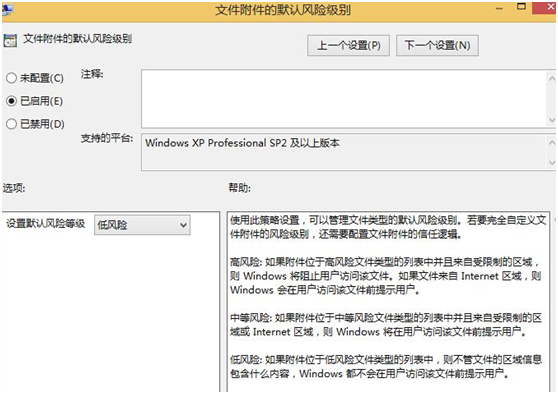The height and width of the screenshot is (394, 558).
Task: Select the 已启用(E) radio button
Action: 11,101
